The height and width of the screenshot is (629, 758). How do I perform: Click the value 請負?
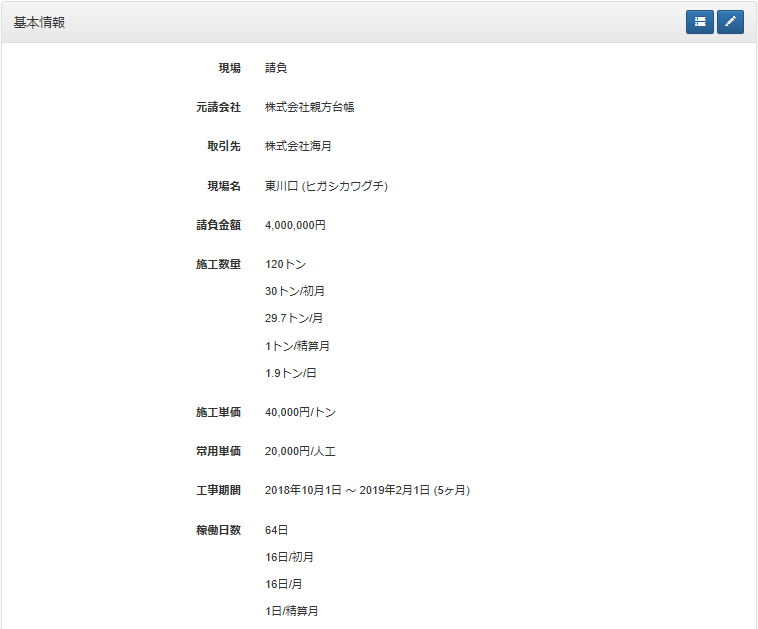[276, 68]
